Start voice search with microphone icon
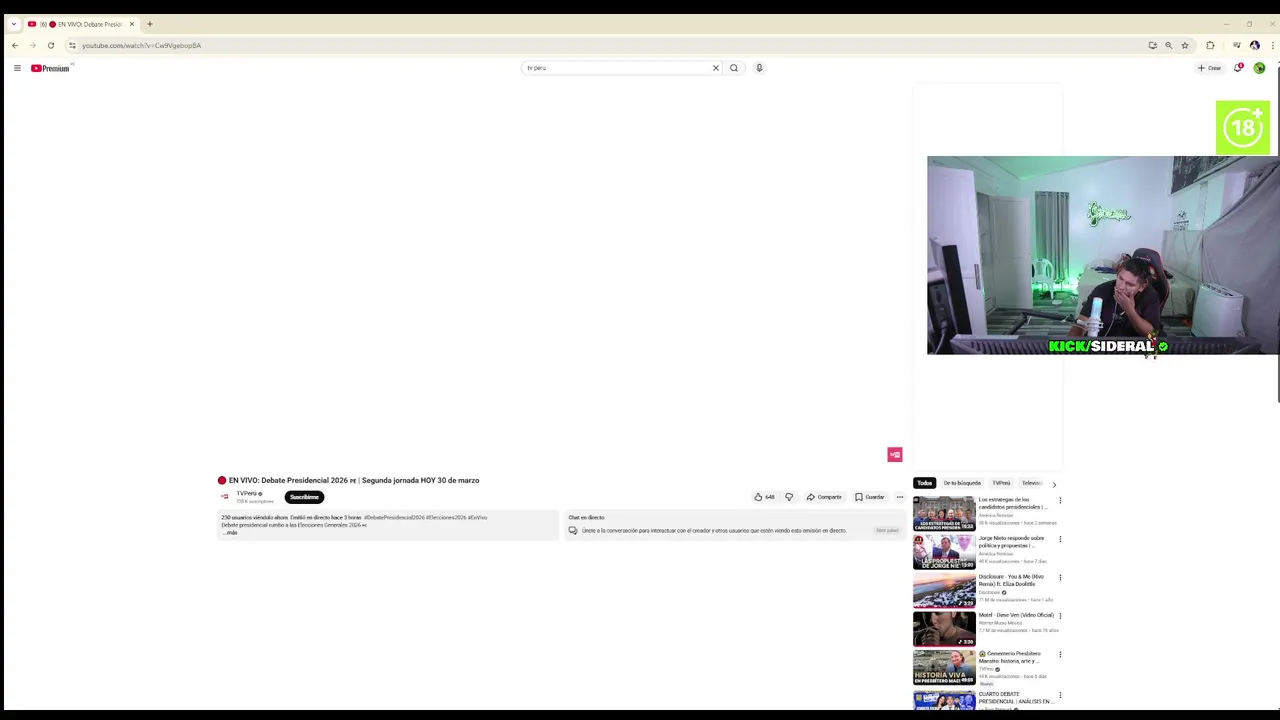1280x720 pixels. pos(759,68)
